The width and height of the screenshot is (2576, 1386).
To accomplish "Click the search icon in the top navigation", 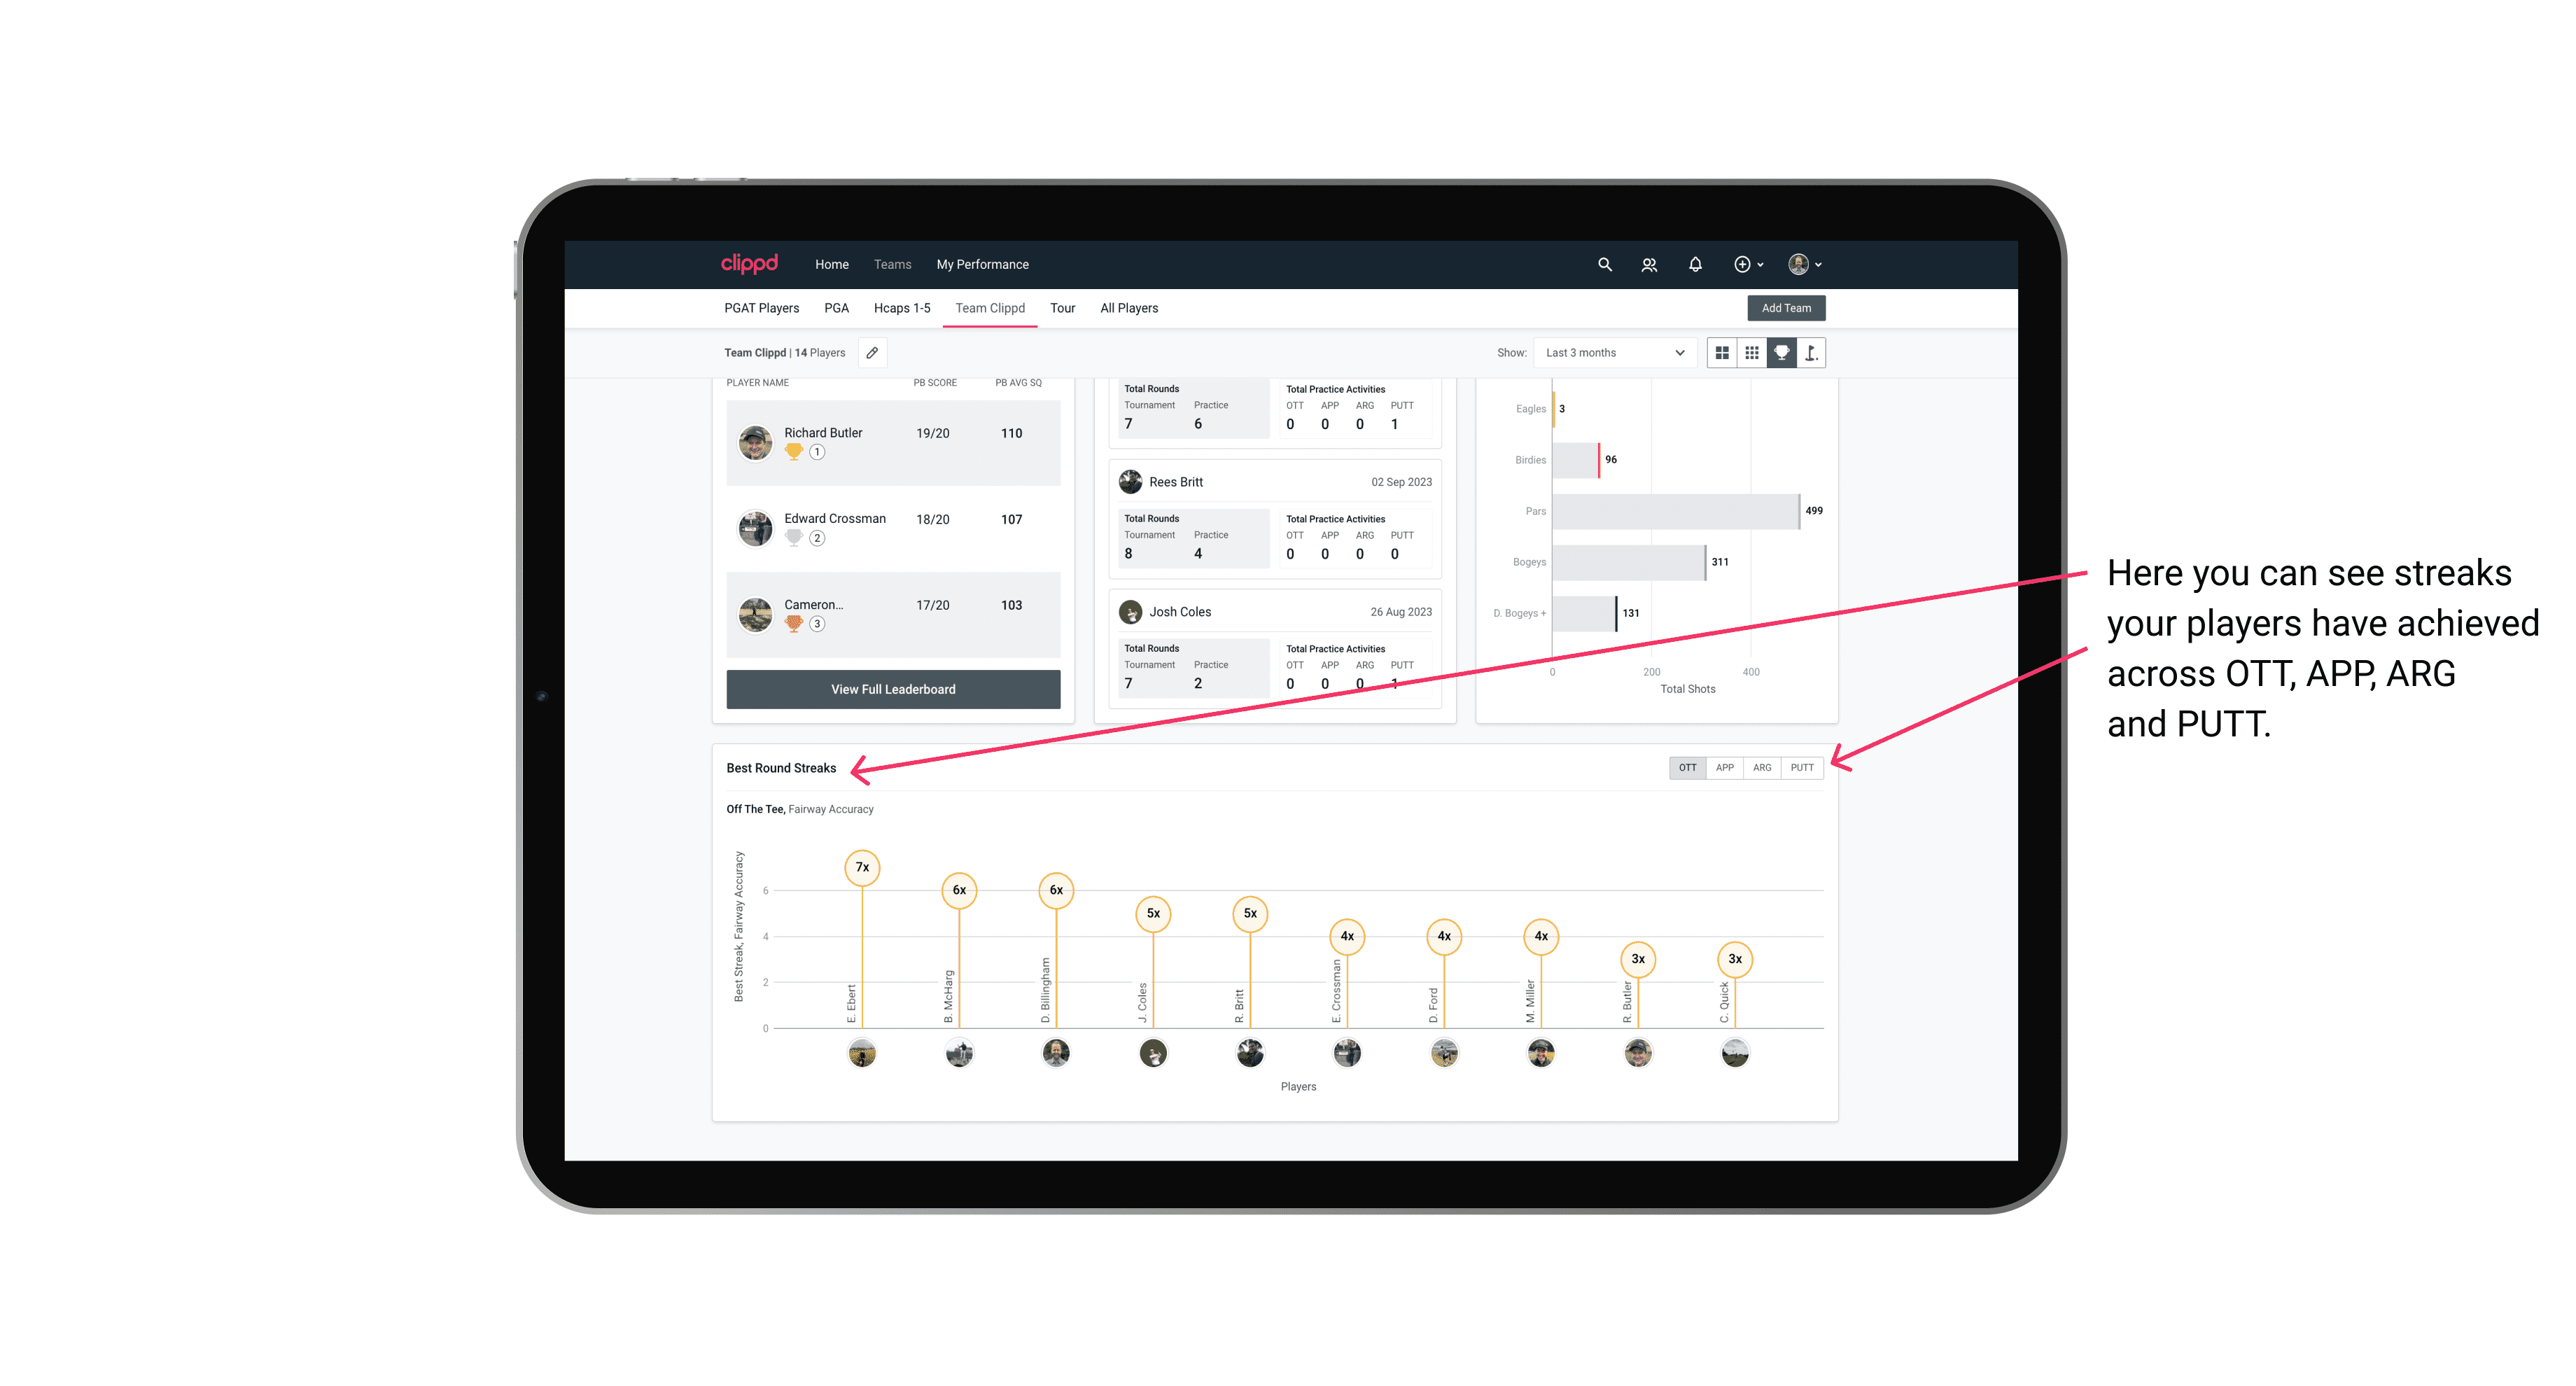I will (x=1604, y=265).
